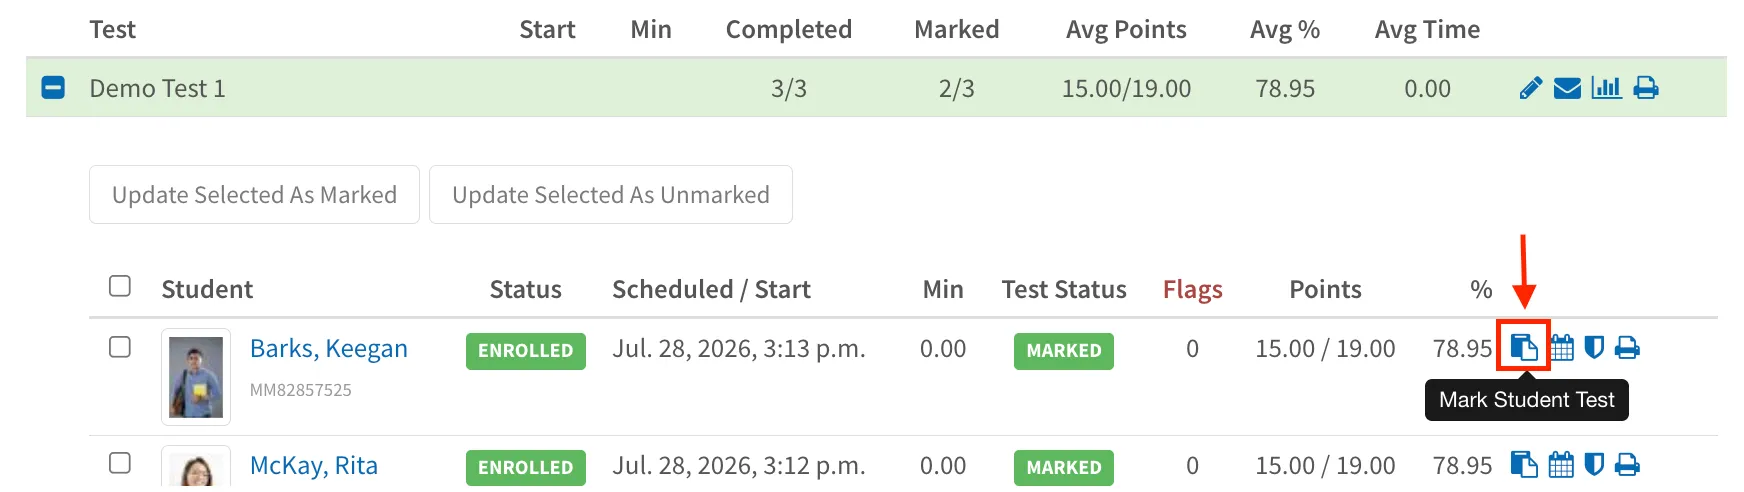
Task: Tick the select-all checkbox beside Student header
Action: (120, 286)
